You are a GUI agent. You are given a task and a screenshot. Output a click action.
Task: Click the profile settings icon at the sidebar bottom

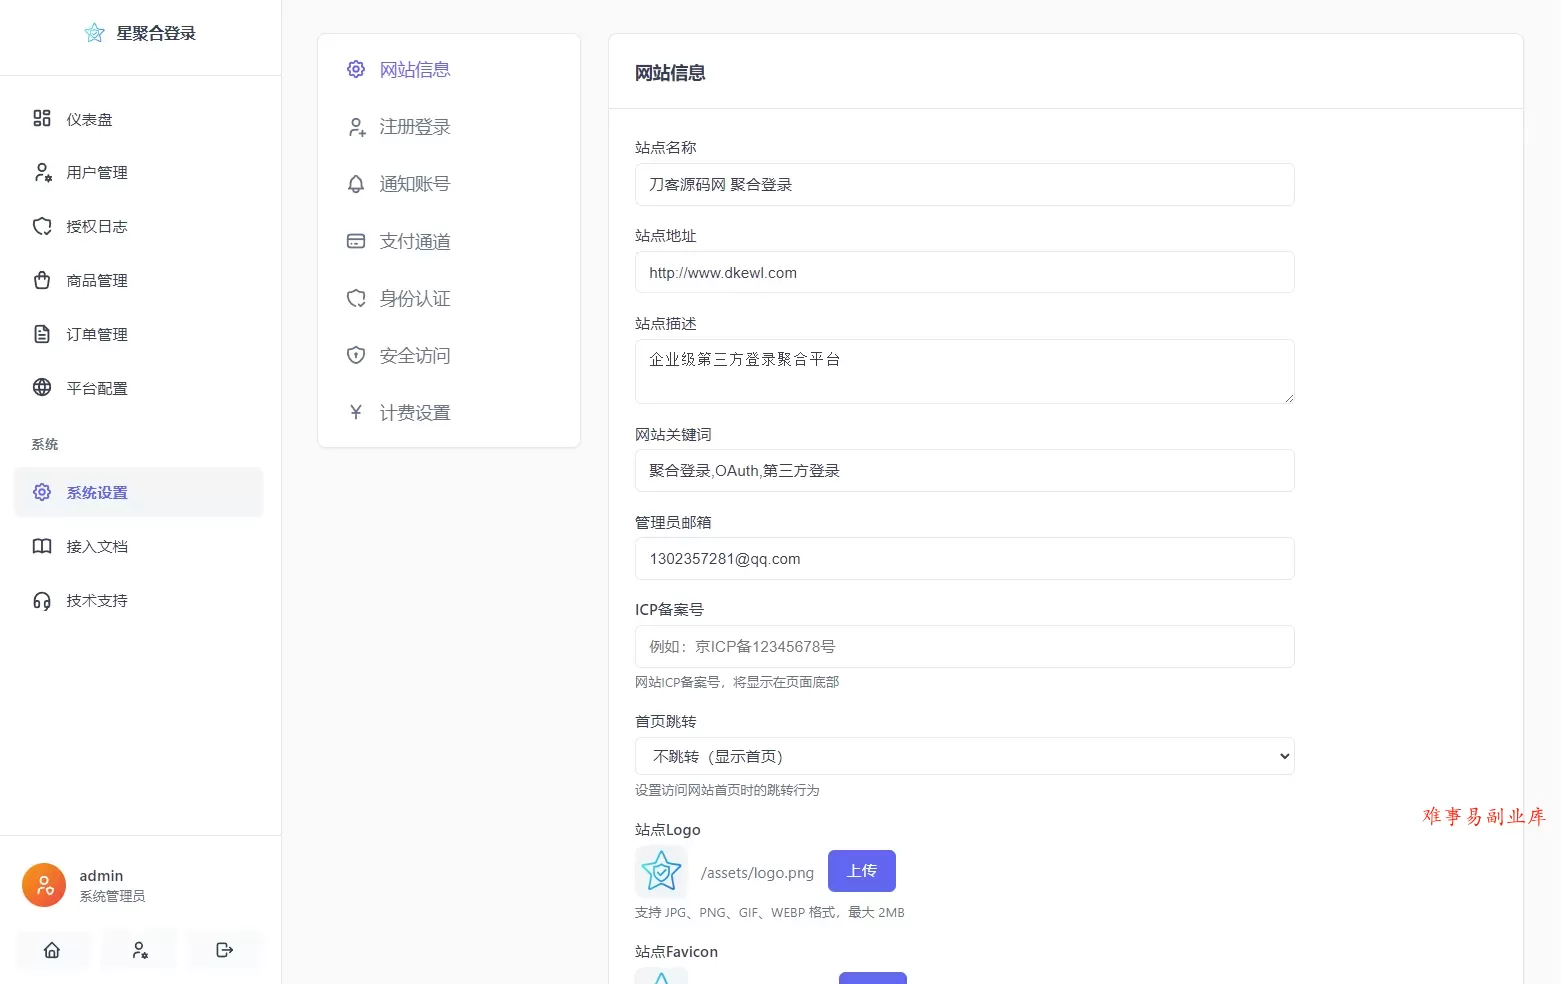pyautogui.click(x=140, y=950)
